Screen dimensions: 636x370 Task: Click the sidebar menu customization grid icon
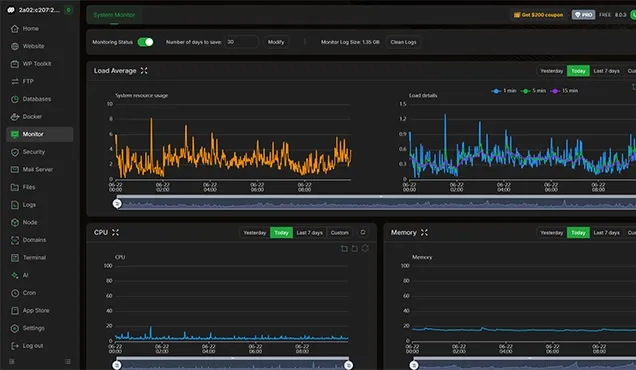(x=68, y=361)
